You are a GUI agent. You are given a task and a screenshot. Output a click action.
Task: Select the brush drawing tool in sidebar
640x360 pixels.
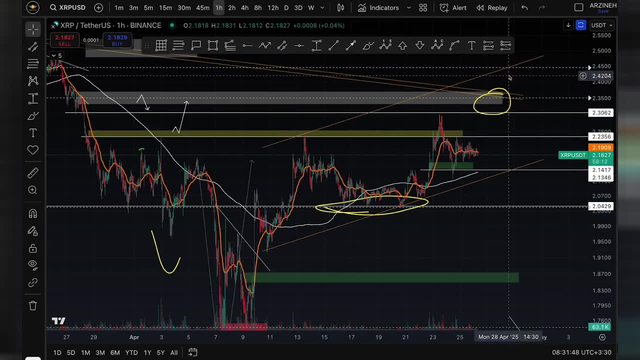tap(33, 116)
